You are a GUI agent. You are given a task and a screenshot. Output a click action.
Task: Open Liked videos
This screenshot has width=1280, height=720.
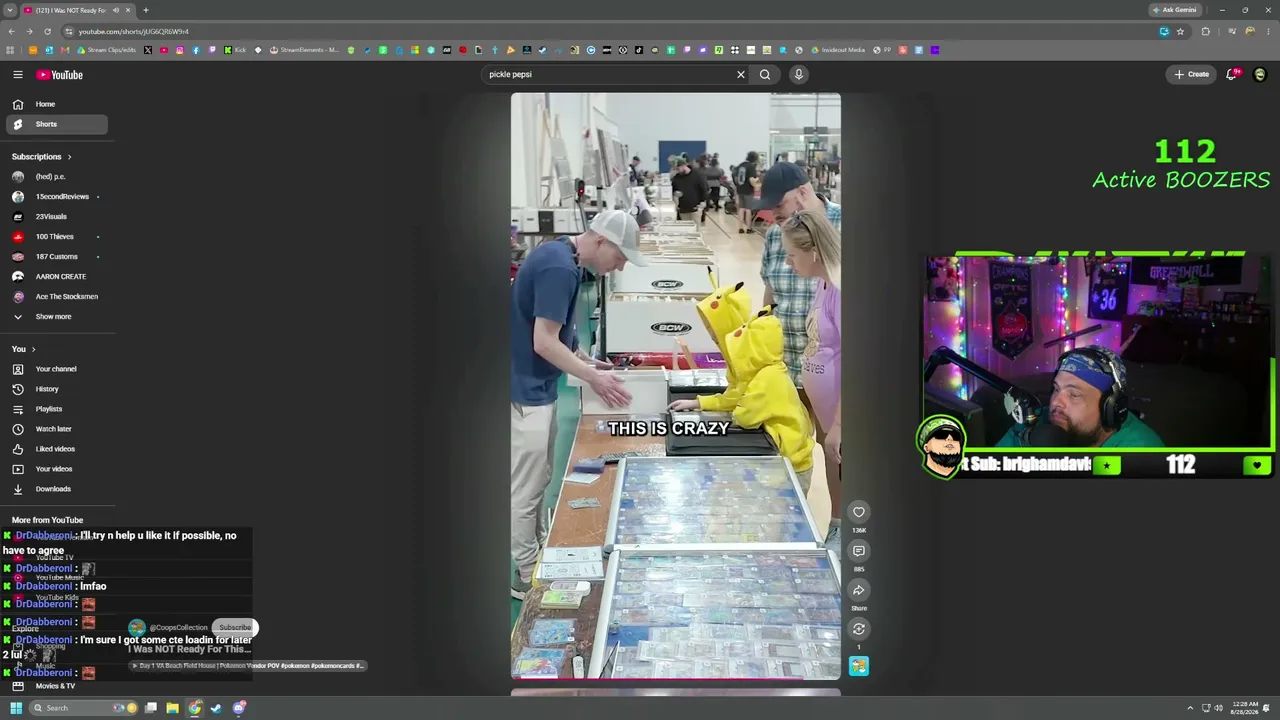56,449
